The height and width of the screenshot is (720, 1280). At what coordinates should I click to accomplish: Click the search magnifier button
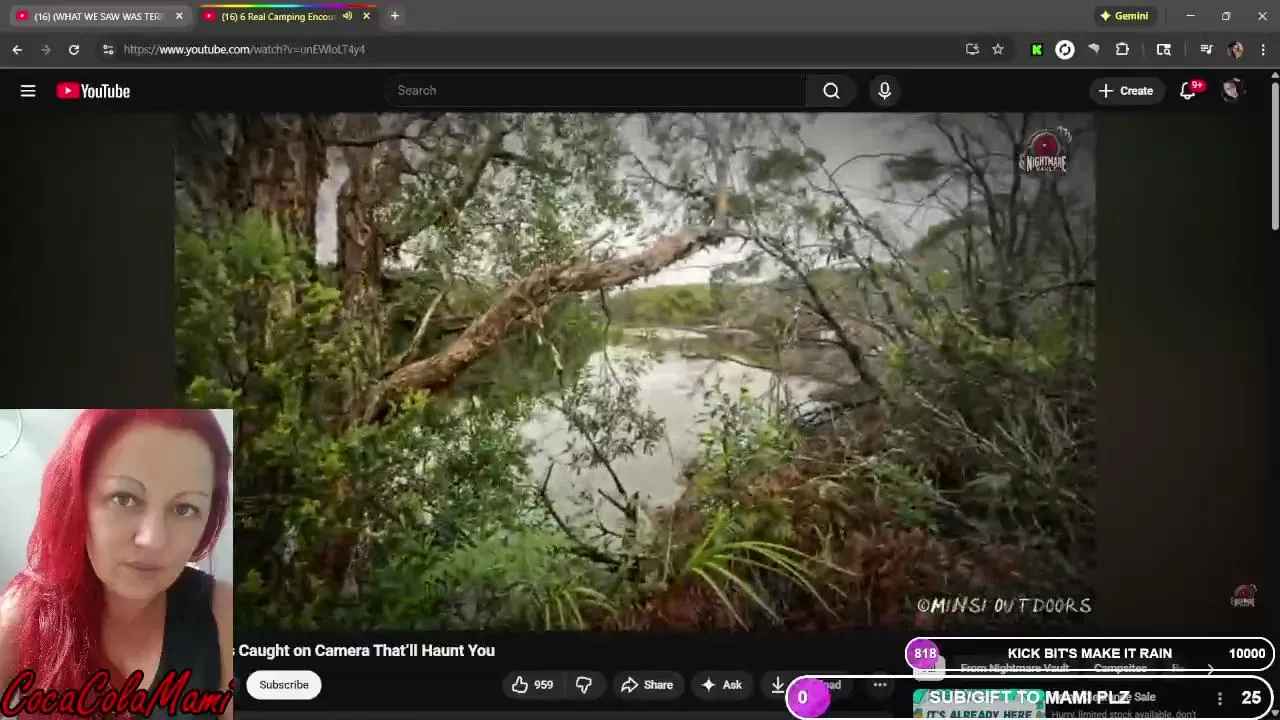pyautogui.click(x=831, y=91)
